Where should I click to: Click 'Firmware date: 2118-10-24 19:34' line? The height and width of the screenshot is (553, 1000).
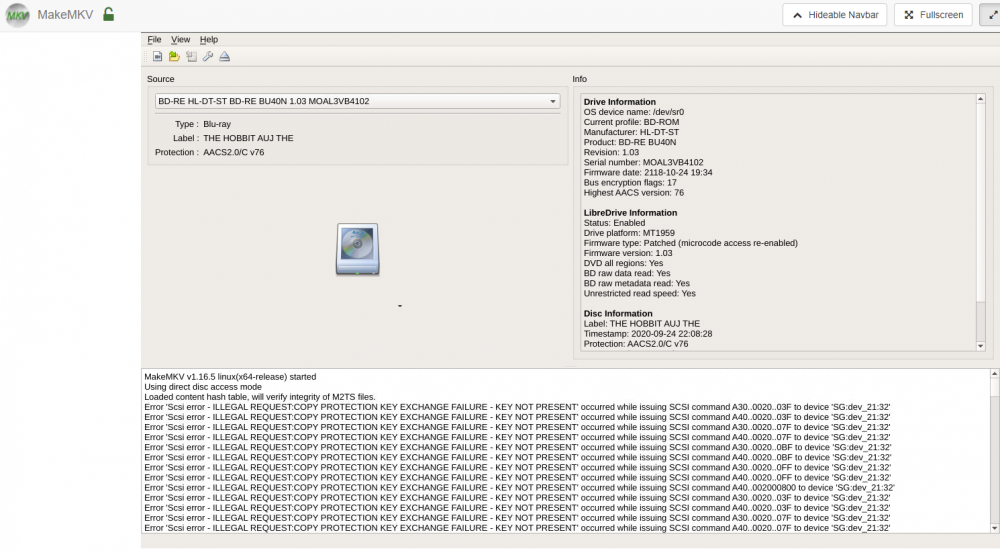pyautogui.click(x=648, y=173)
